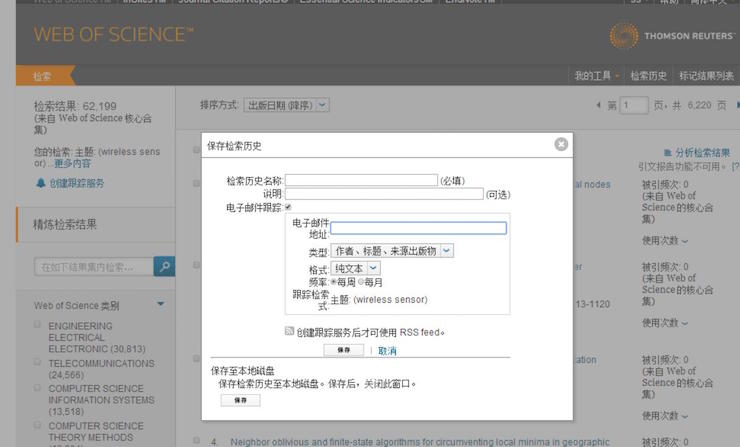Click 保存 under 保存至本地磁盘
740x447 pixels.
click(x=240, y=400)
